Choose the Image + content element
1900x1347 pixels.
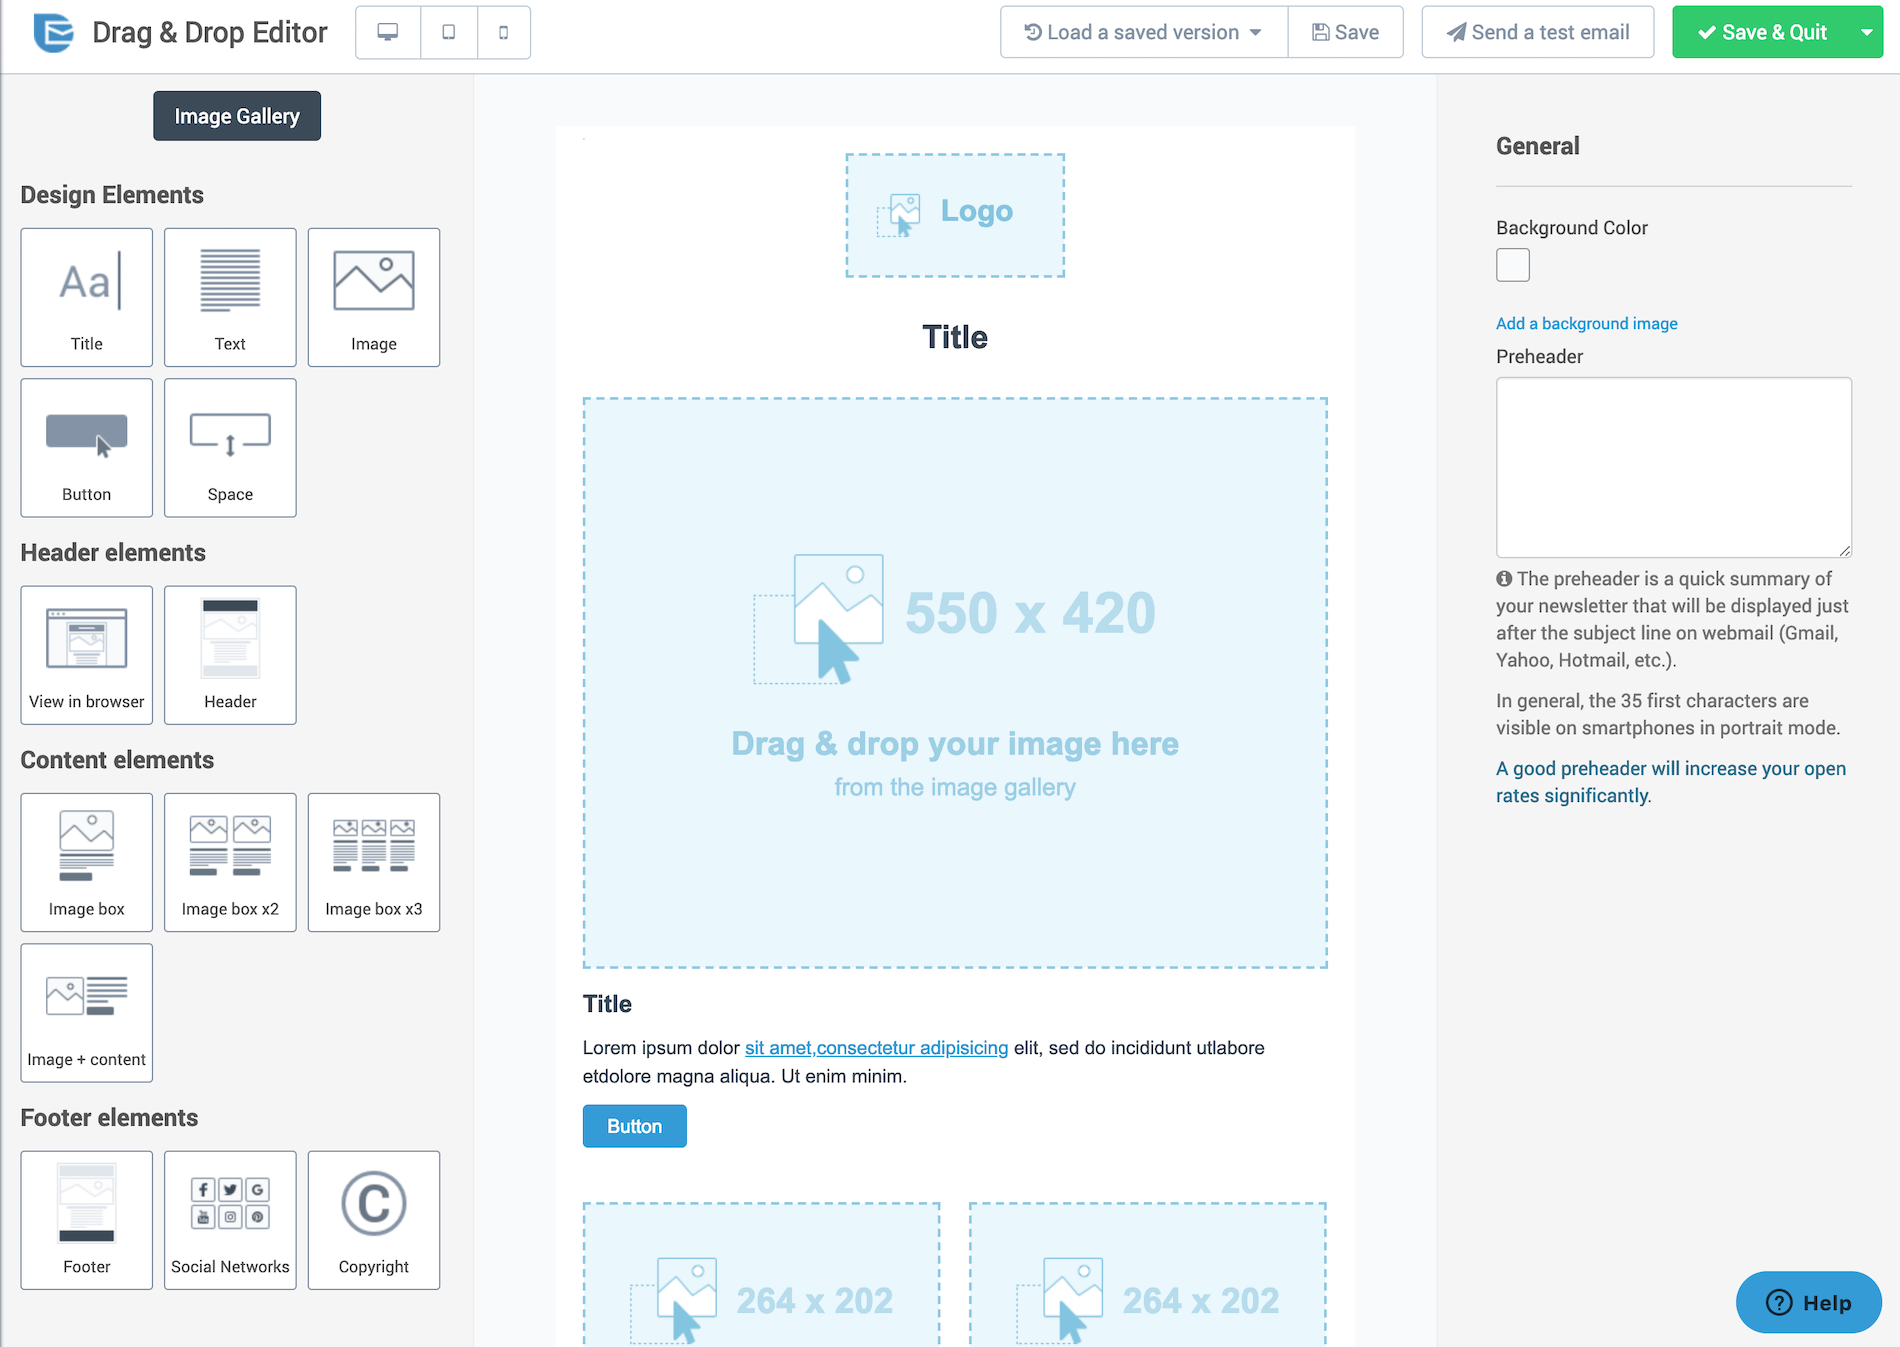coord(87,1012)
